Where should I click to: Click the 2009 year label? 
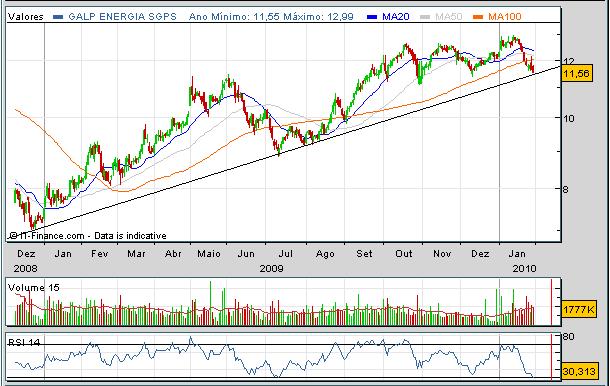coord(272,268)
